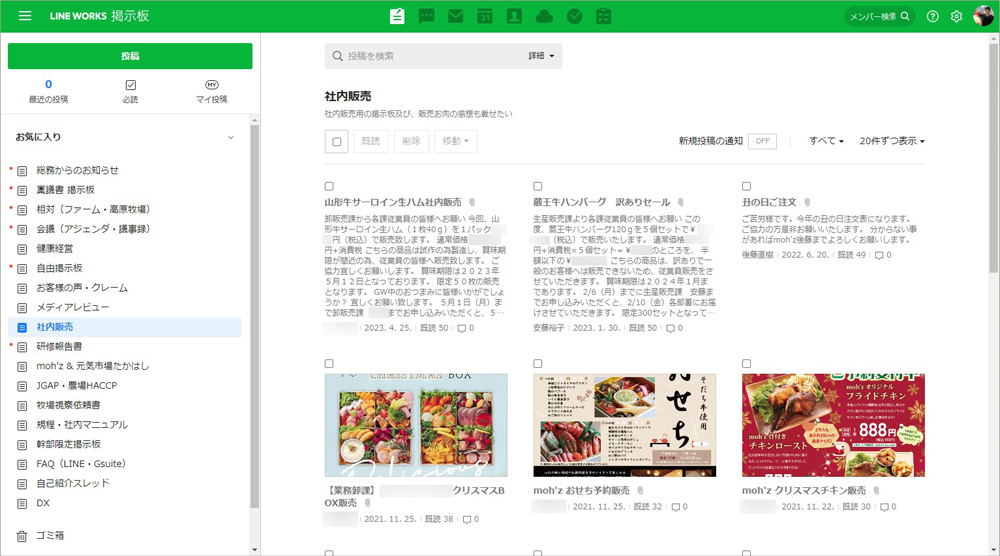Screen dimensions: 1000x556
Task: Toggle 新規投稿の通知 OFF switch
Action: point(762,141)
